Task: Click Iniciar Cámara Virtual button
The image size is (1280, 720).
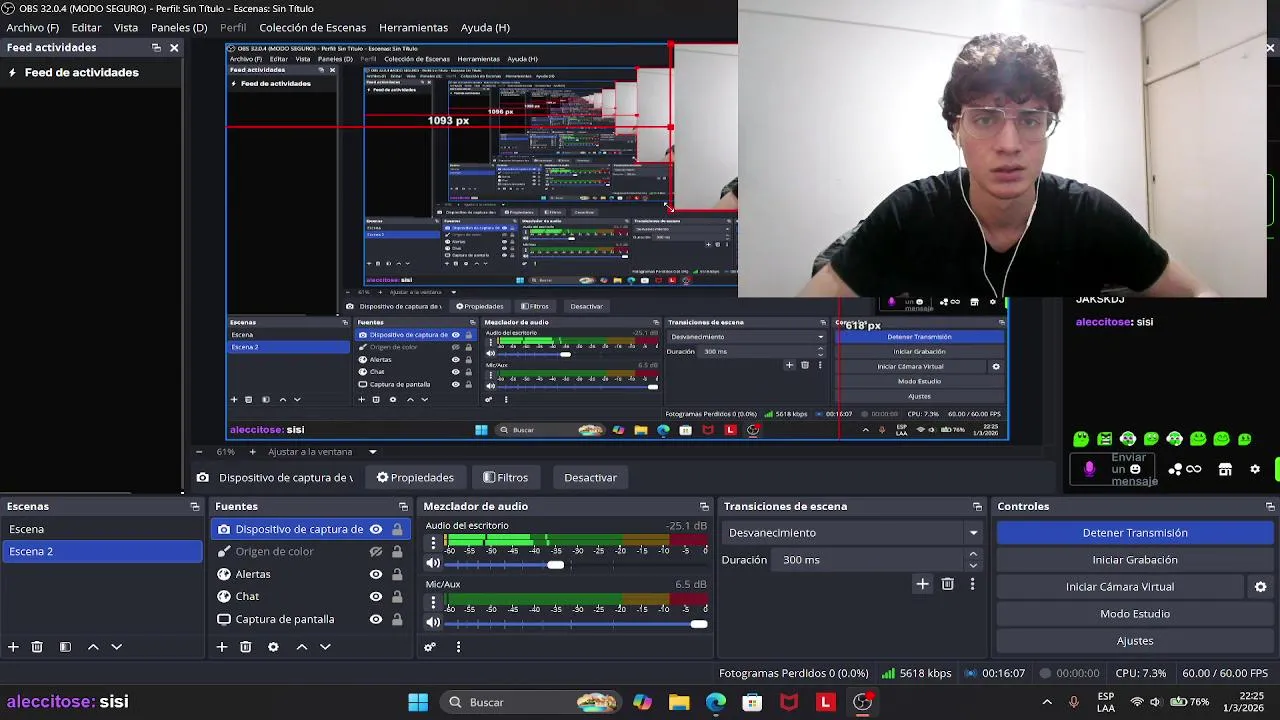Action: tap(1120, 587)
